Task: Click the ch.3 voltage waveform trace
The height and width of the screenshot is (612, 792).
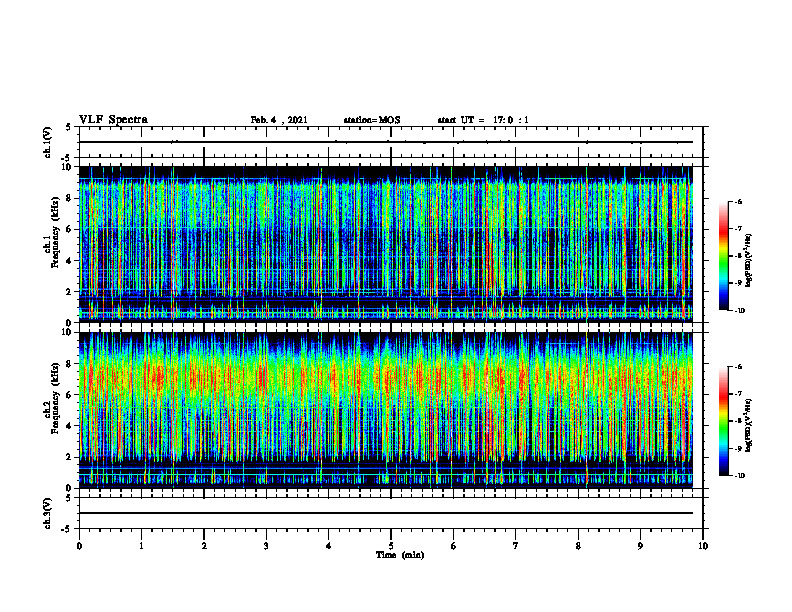Action: tap(386, 513)
